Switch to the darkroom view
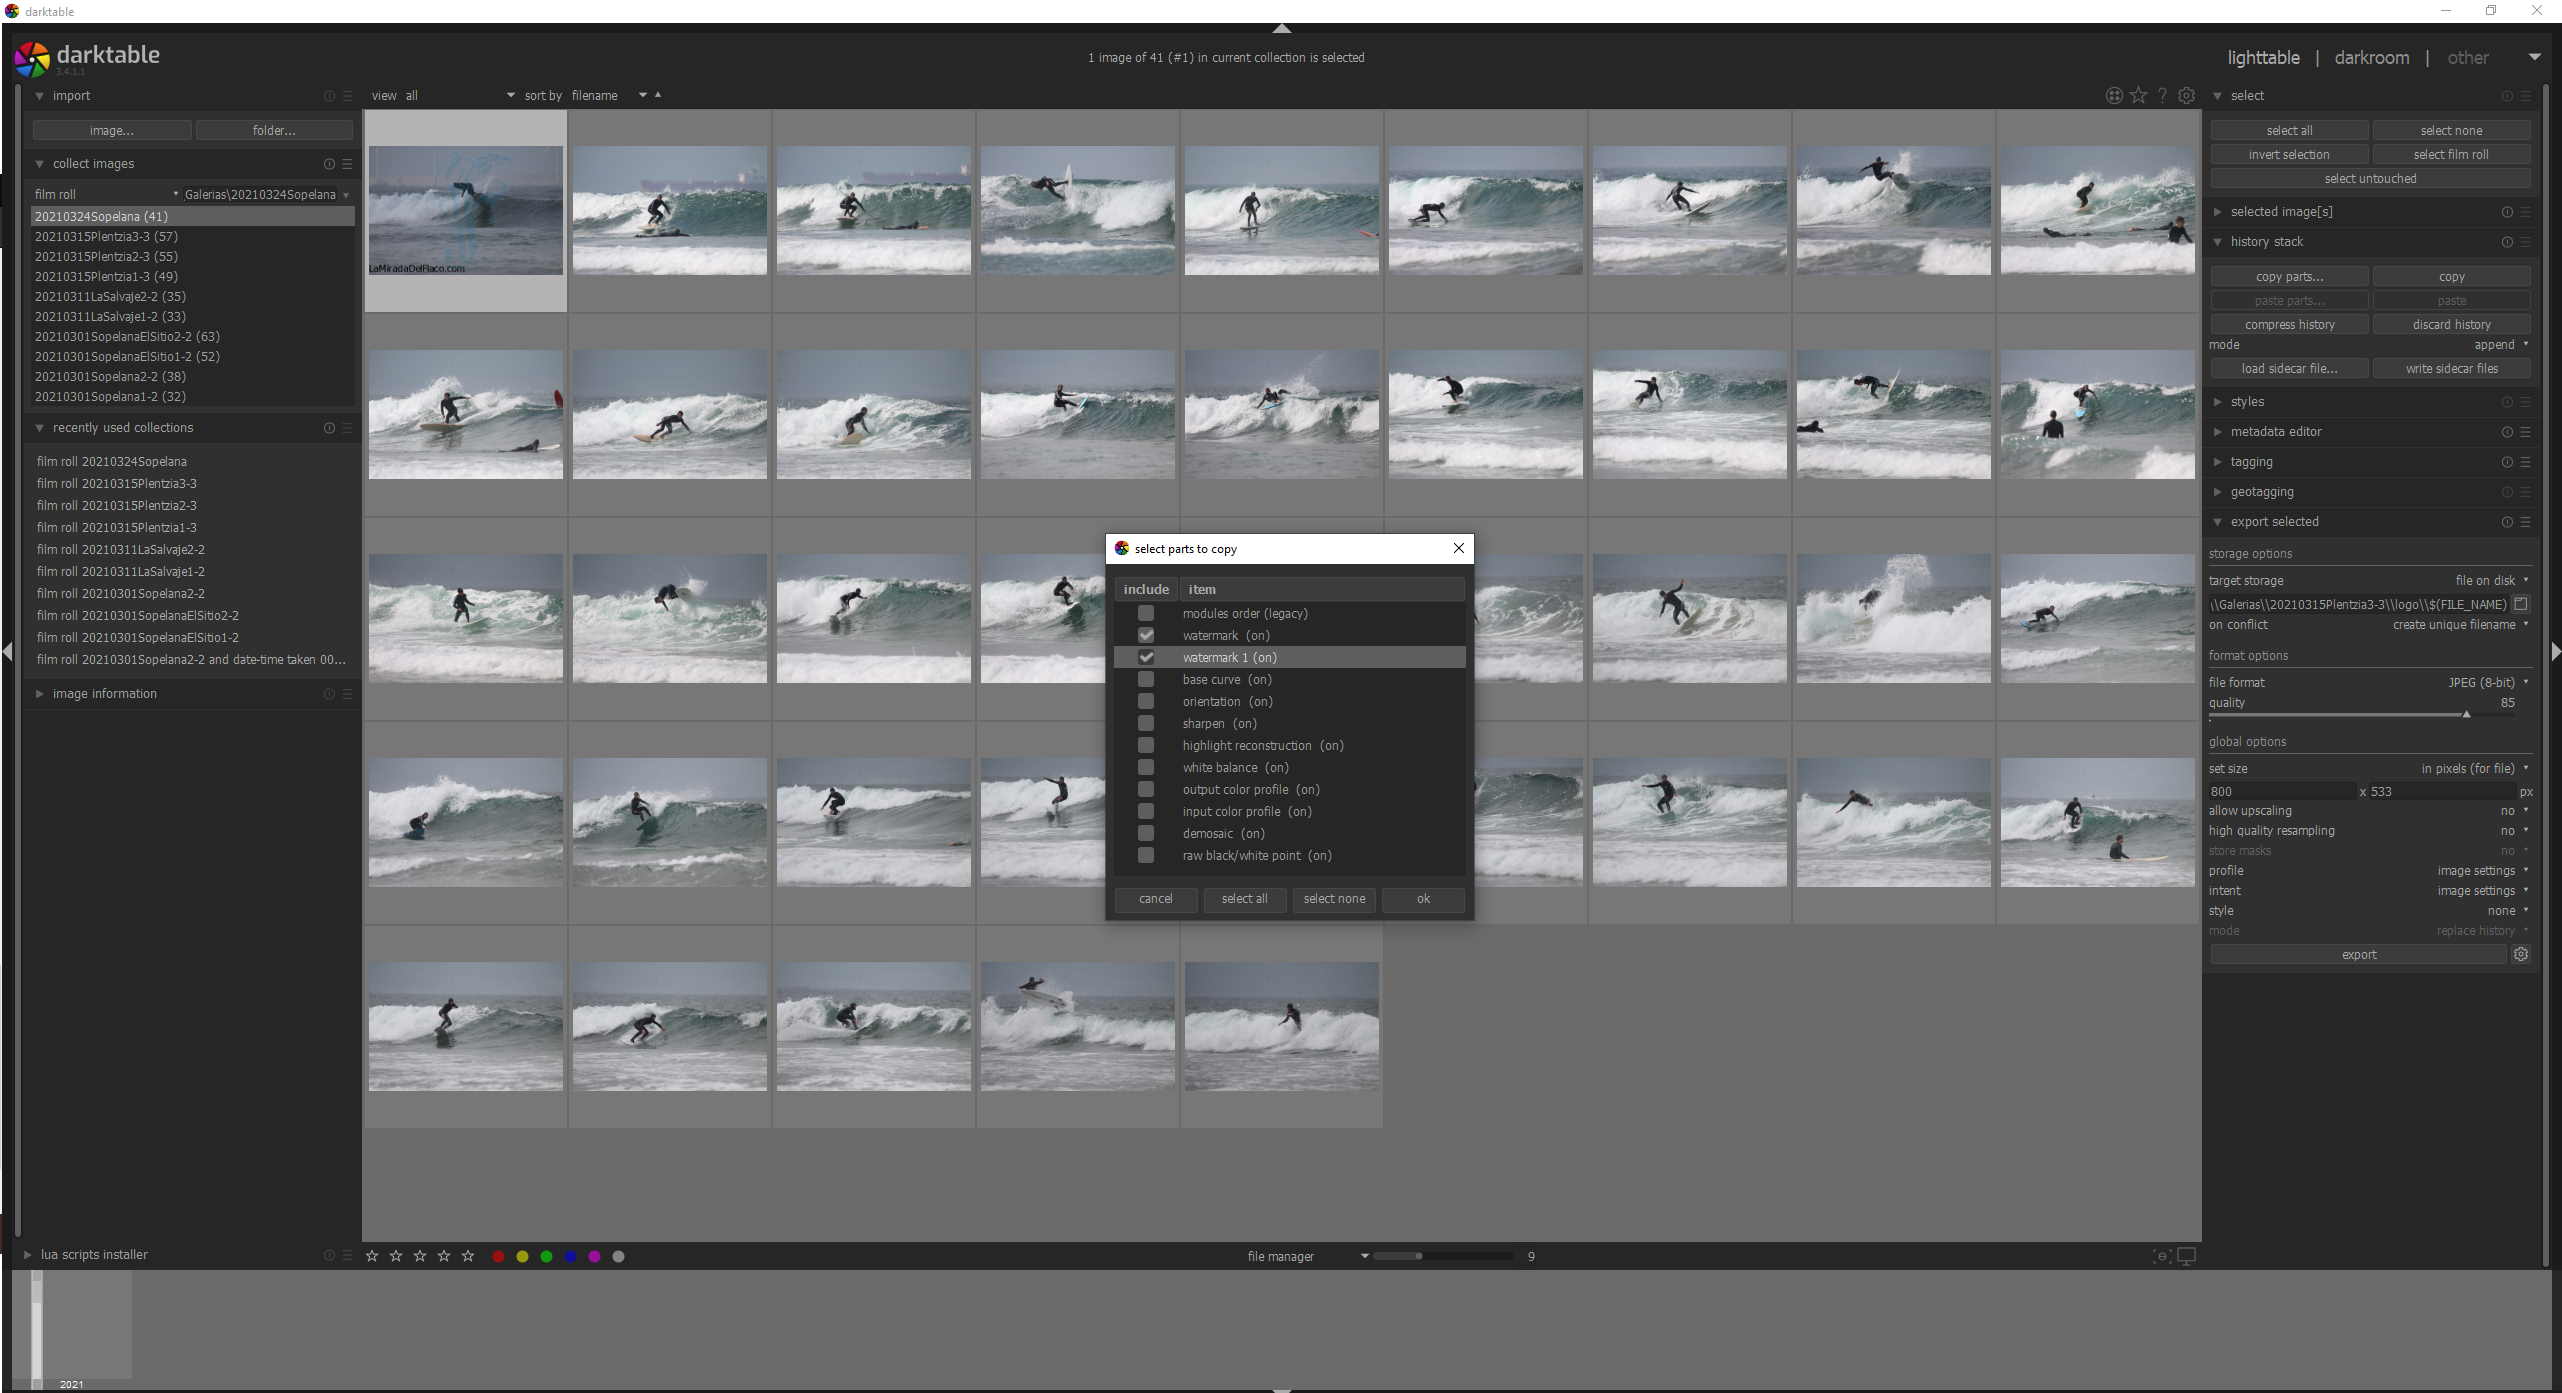 (x=2370, y=57)
